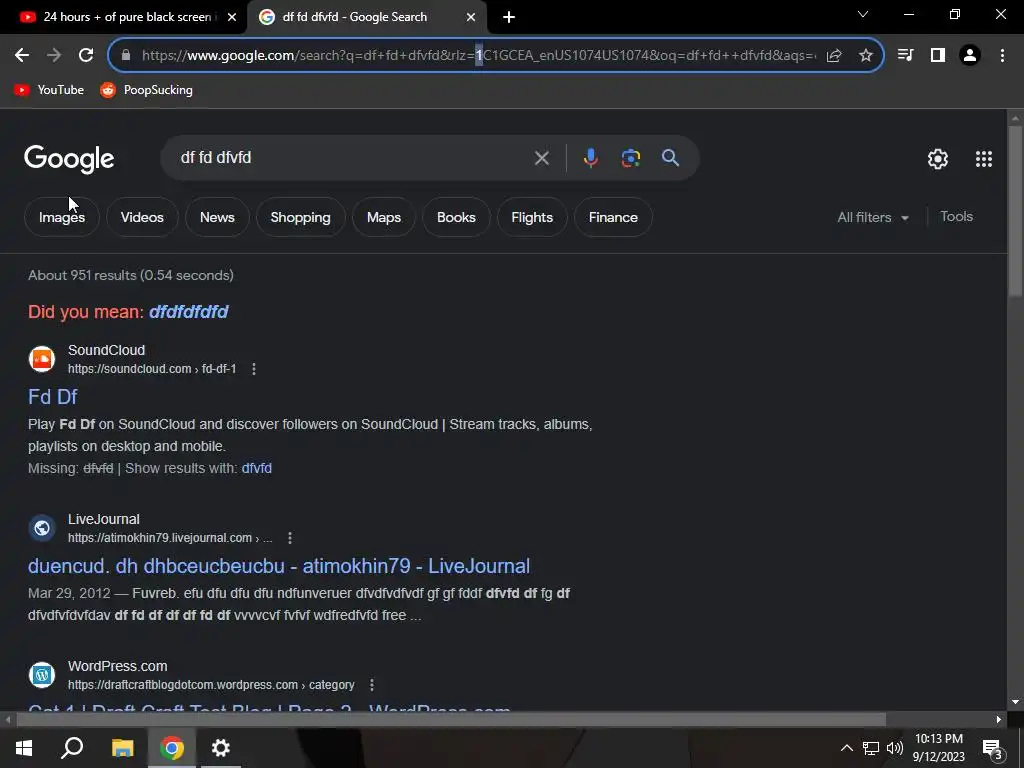The image size is (1024, 768).
Task: Show hidden system tray icons
Action: click(x=846, y=748)
